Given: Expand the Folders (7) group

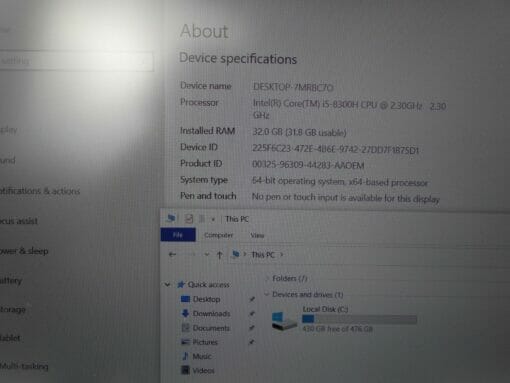Looking at the screenshot, I should [x=267, y=278].
